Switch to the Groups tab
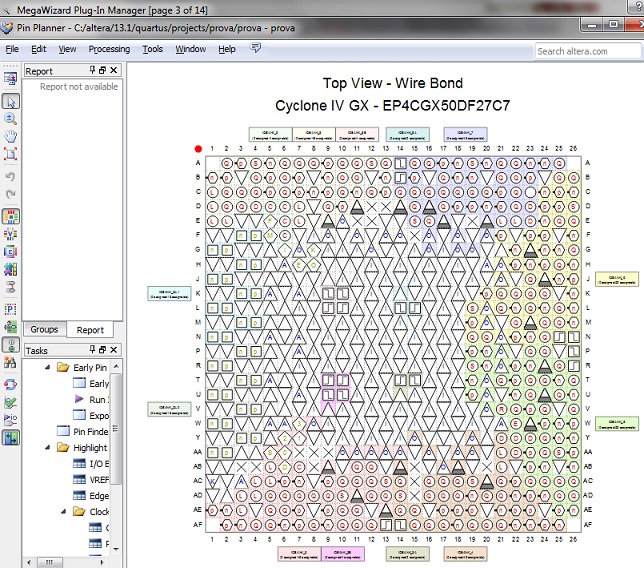Image resolution: width=644 pixels, height=568 pixels. coord(44,329)
